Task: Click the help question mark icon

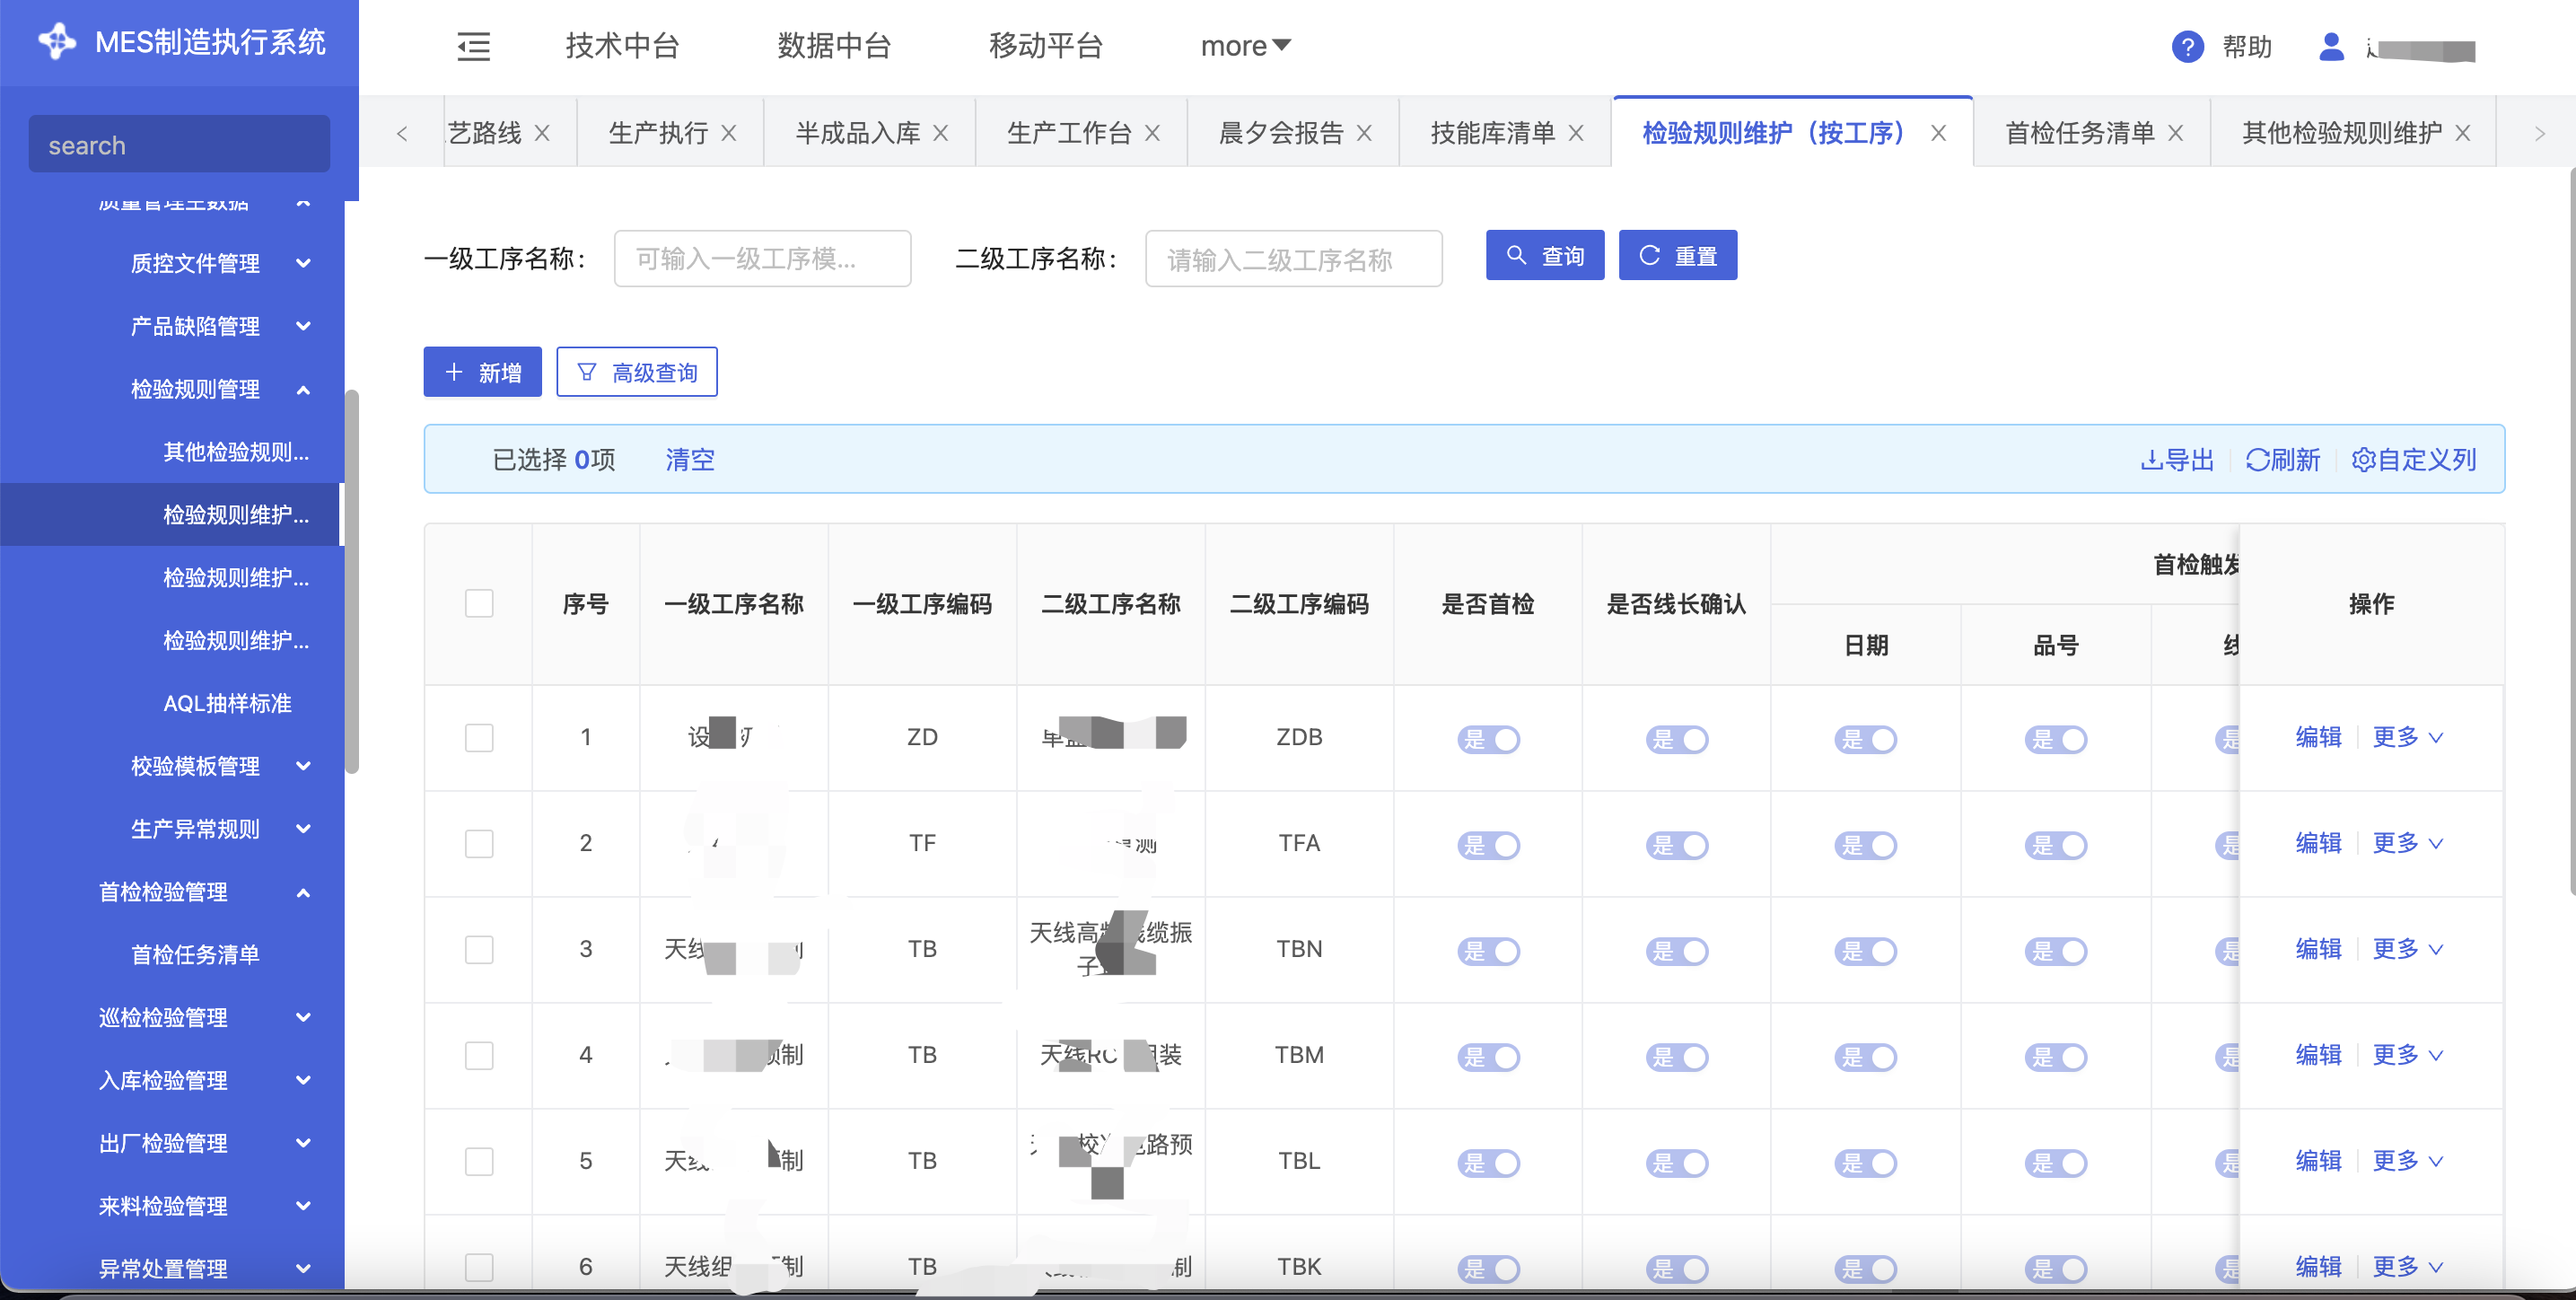Action: 2187,47
